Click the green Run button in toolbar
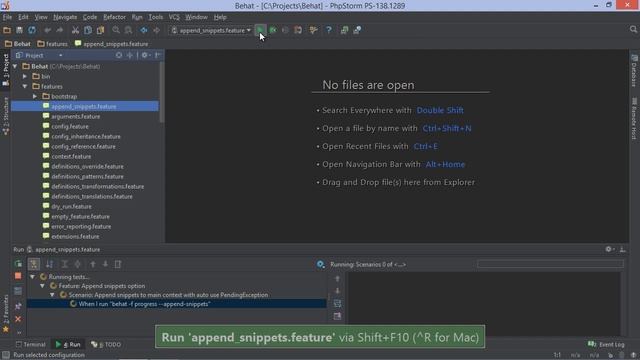The width and height of the screenshot is (640, 360). [260, 30]
